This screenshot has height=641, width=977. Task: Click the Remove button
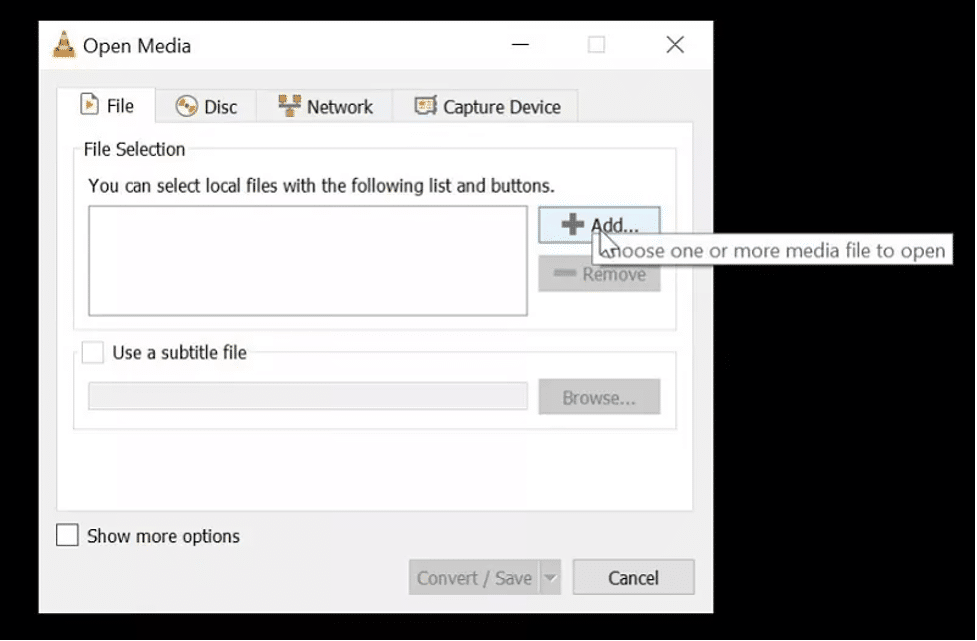coord(598,273)
